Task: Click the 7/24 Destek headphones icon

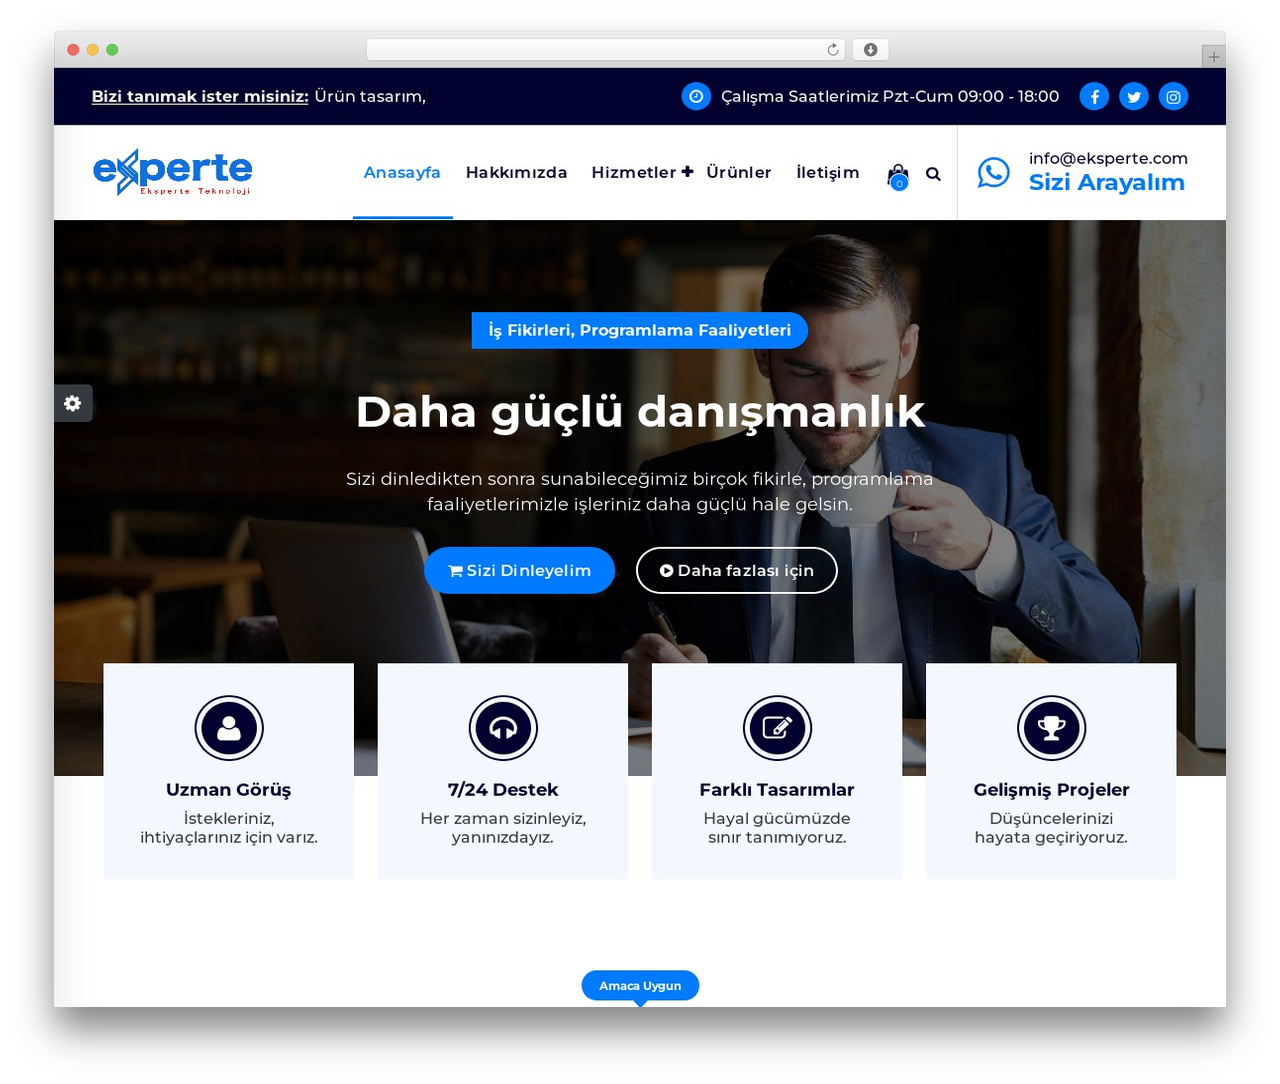Action: [x=503, y=728]
